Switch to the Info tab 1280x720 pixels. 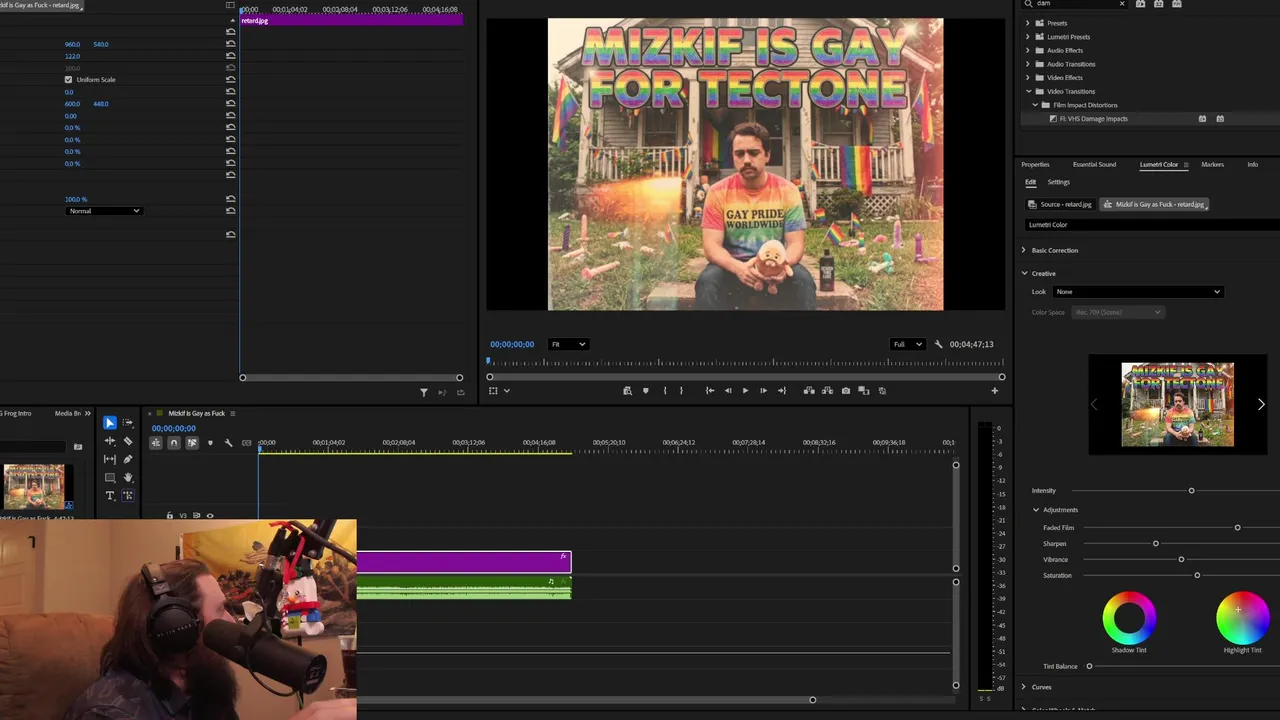[x=1252, y=164]
